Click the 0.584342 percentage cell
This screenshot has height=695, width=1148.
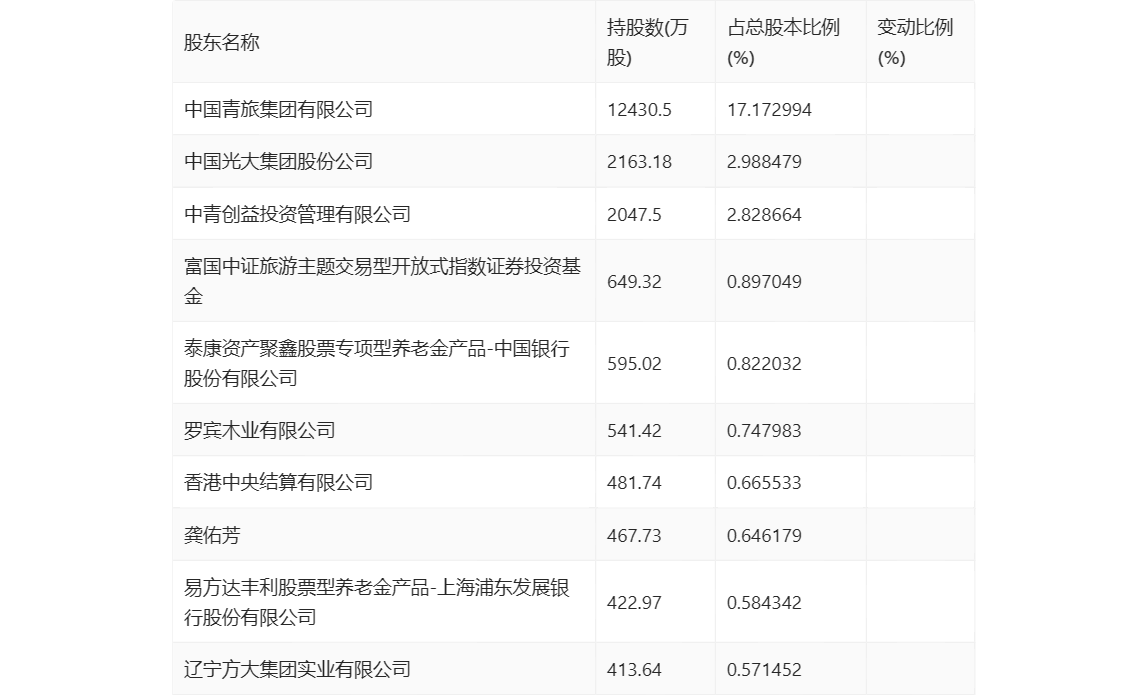(x=764, y=603)
